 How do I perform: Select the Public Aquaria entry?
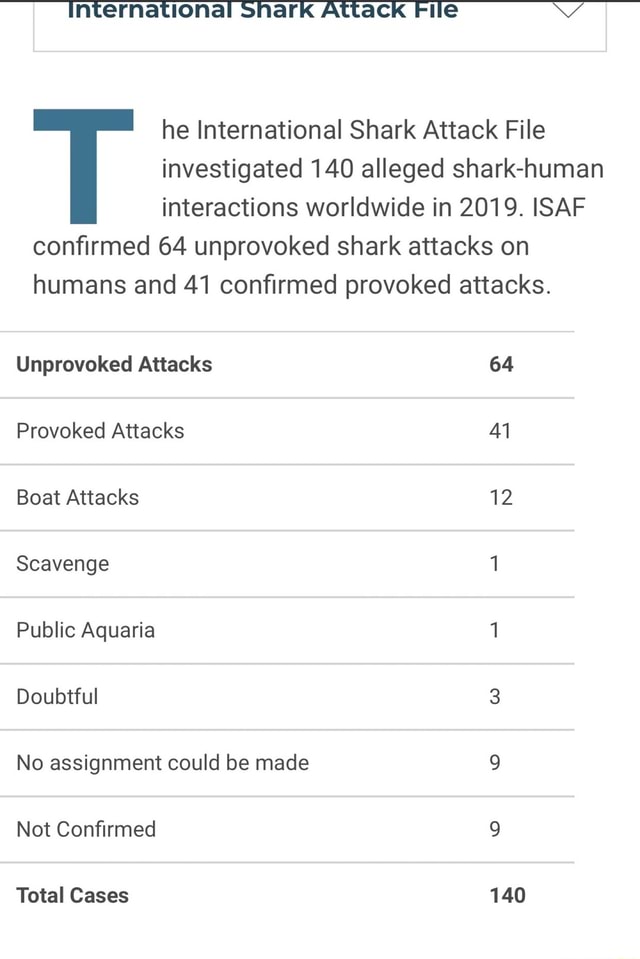coord(85,630)
